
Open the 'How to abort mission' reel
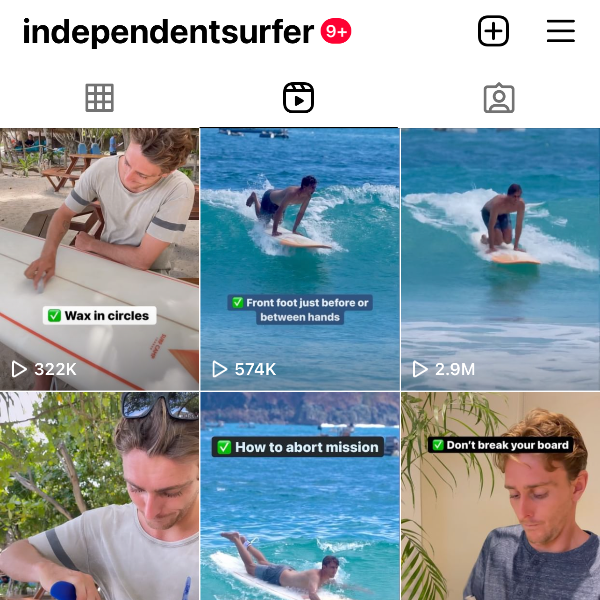click(300, 496)
